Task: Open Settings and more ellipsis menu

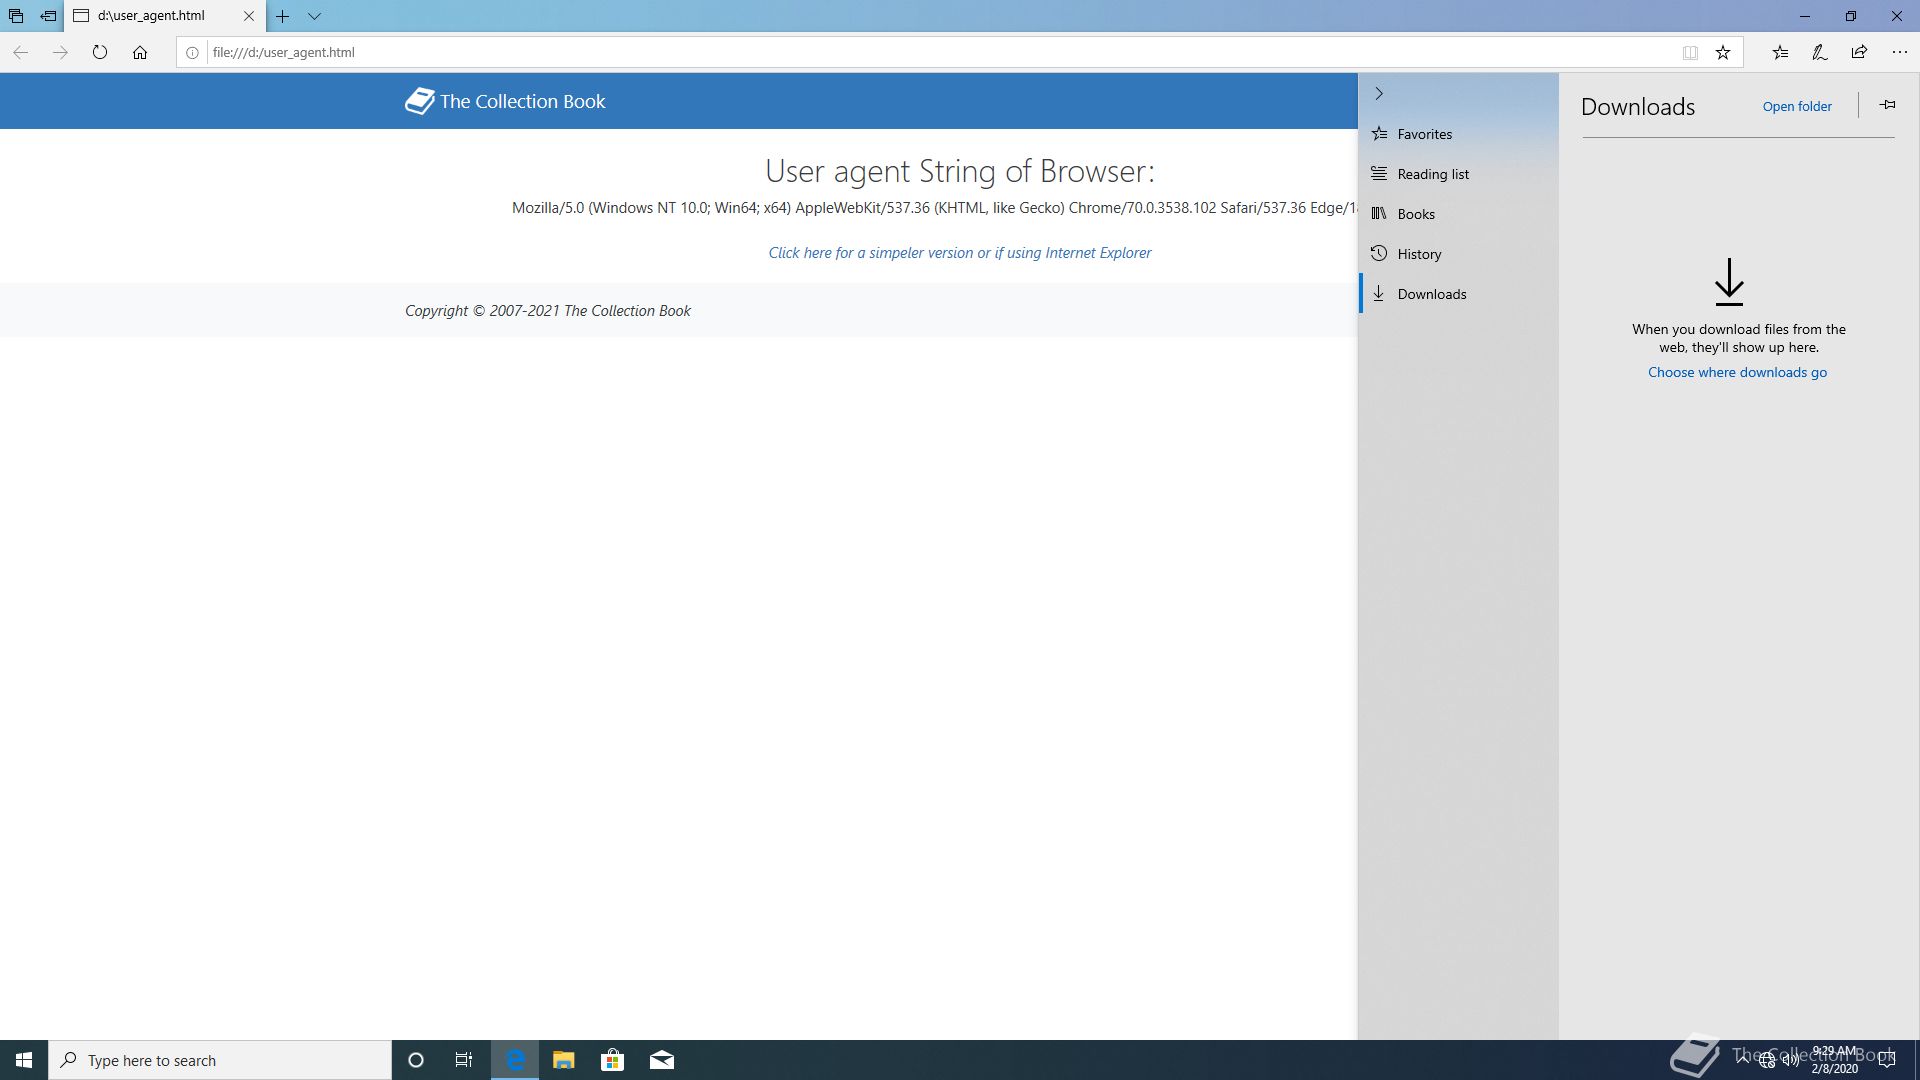Action: (x=1899, y=52)
